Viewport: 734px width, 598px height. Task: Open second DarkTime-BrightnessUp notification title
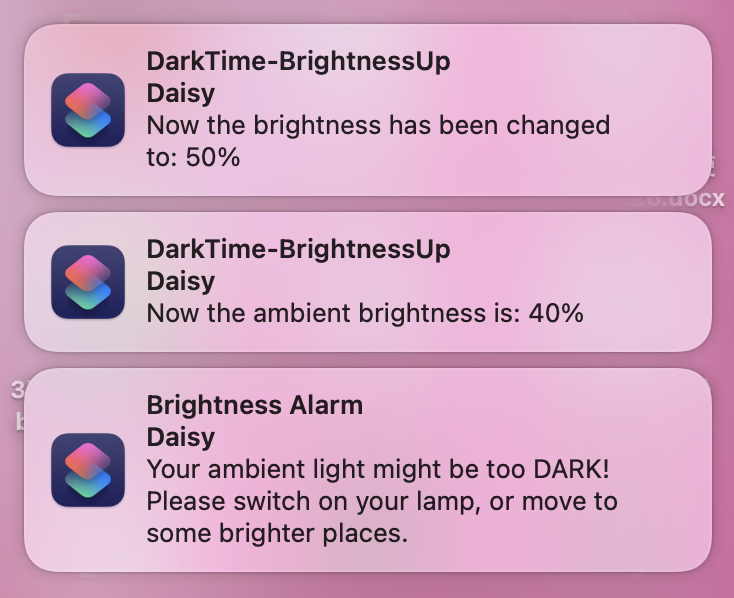(x=298, y=250)
